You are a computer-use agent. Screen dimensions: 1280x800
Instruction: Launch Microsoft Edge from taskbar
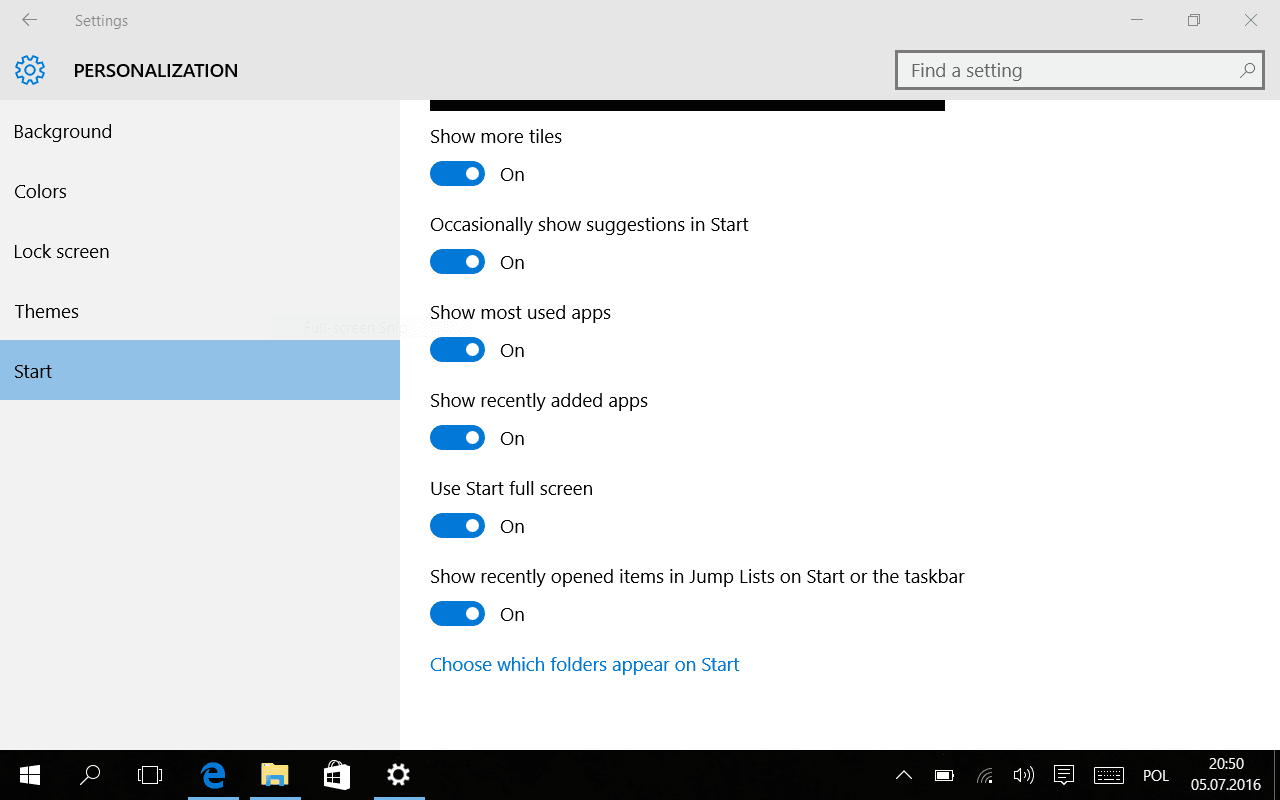tap(213, 775)
